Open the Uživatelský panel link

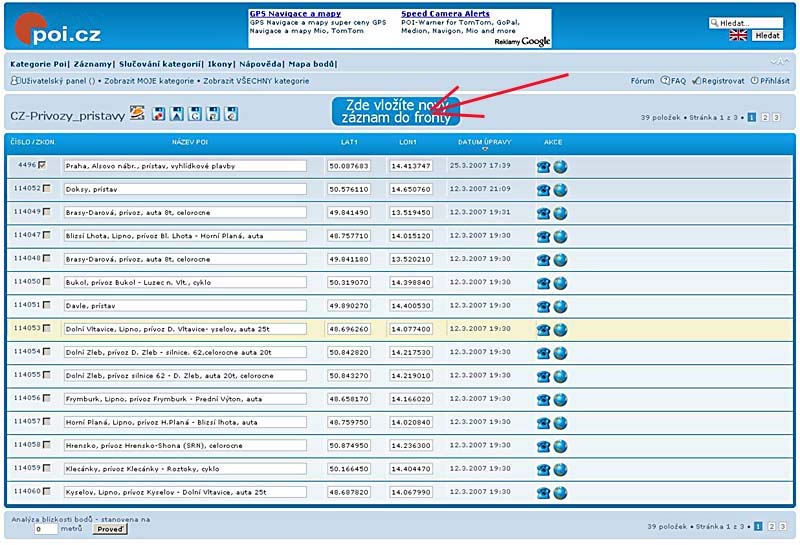(x=53, y=81)
